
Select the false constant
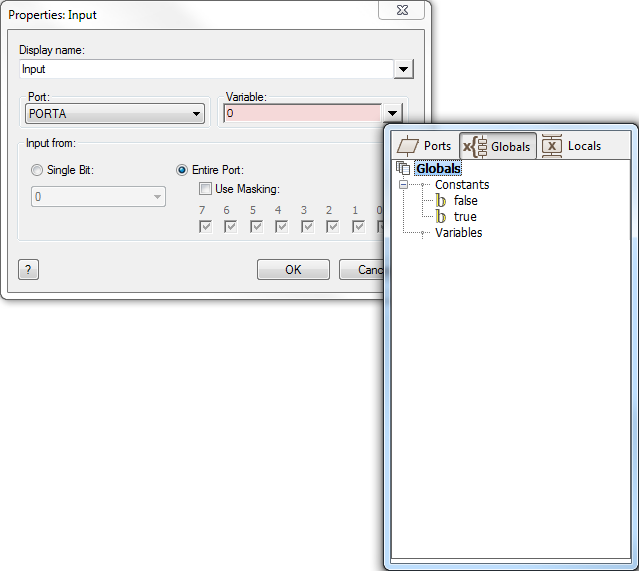click(x=465, y=201)
